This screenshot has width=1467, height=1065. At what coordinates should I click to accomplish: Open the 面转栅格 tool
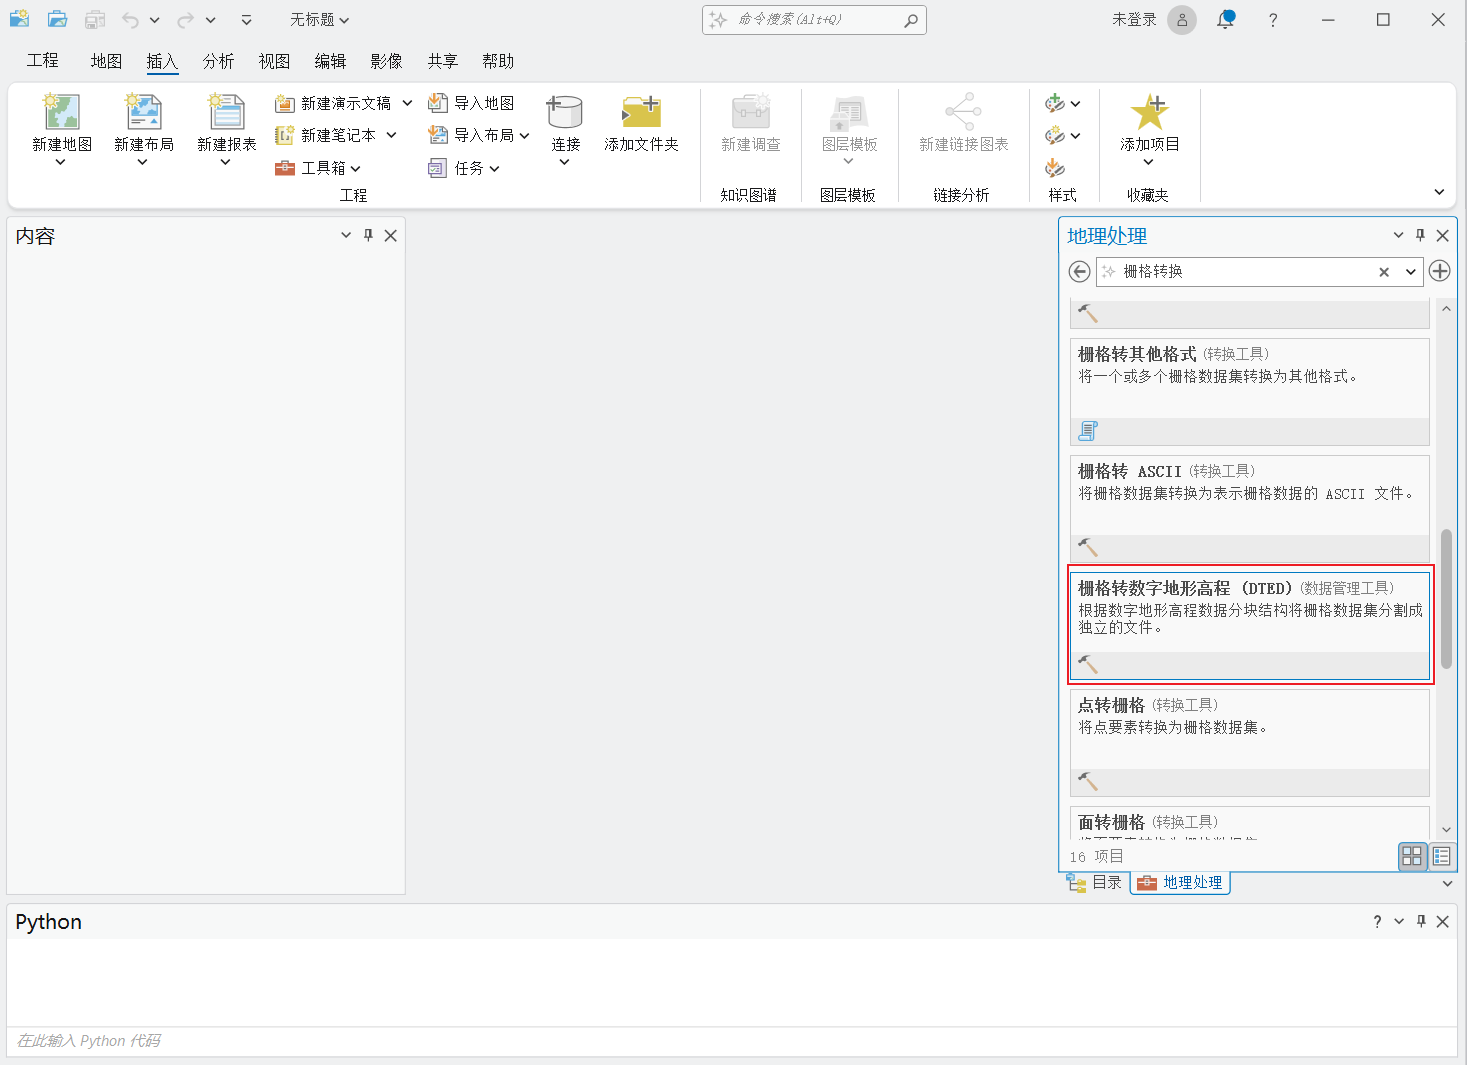[x=1249, y=822]
